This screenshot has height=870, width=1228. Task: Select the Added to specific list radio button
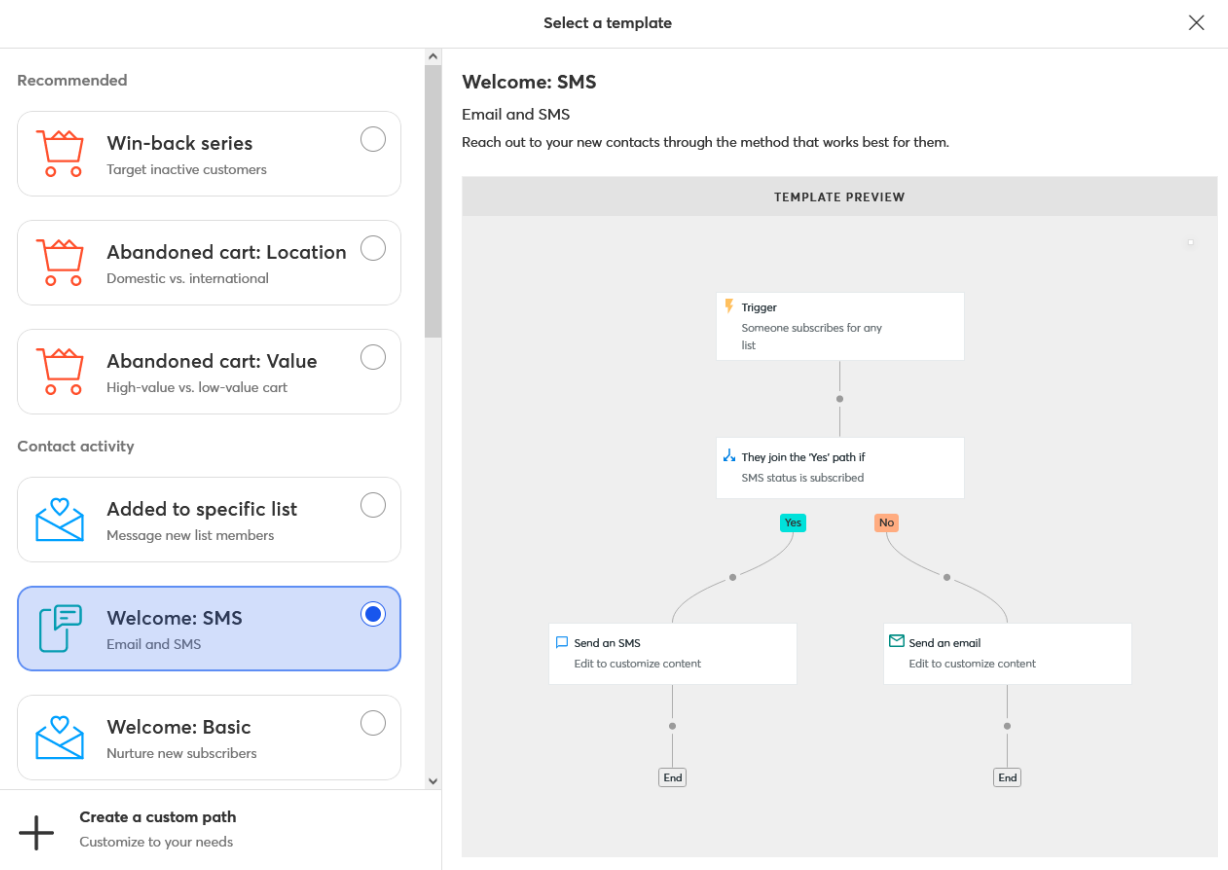click(372, 506)
